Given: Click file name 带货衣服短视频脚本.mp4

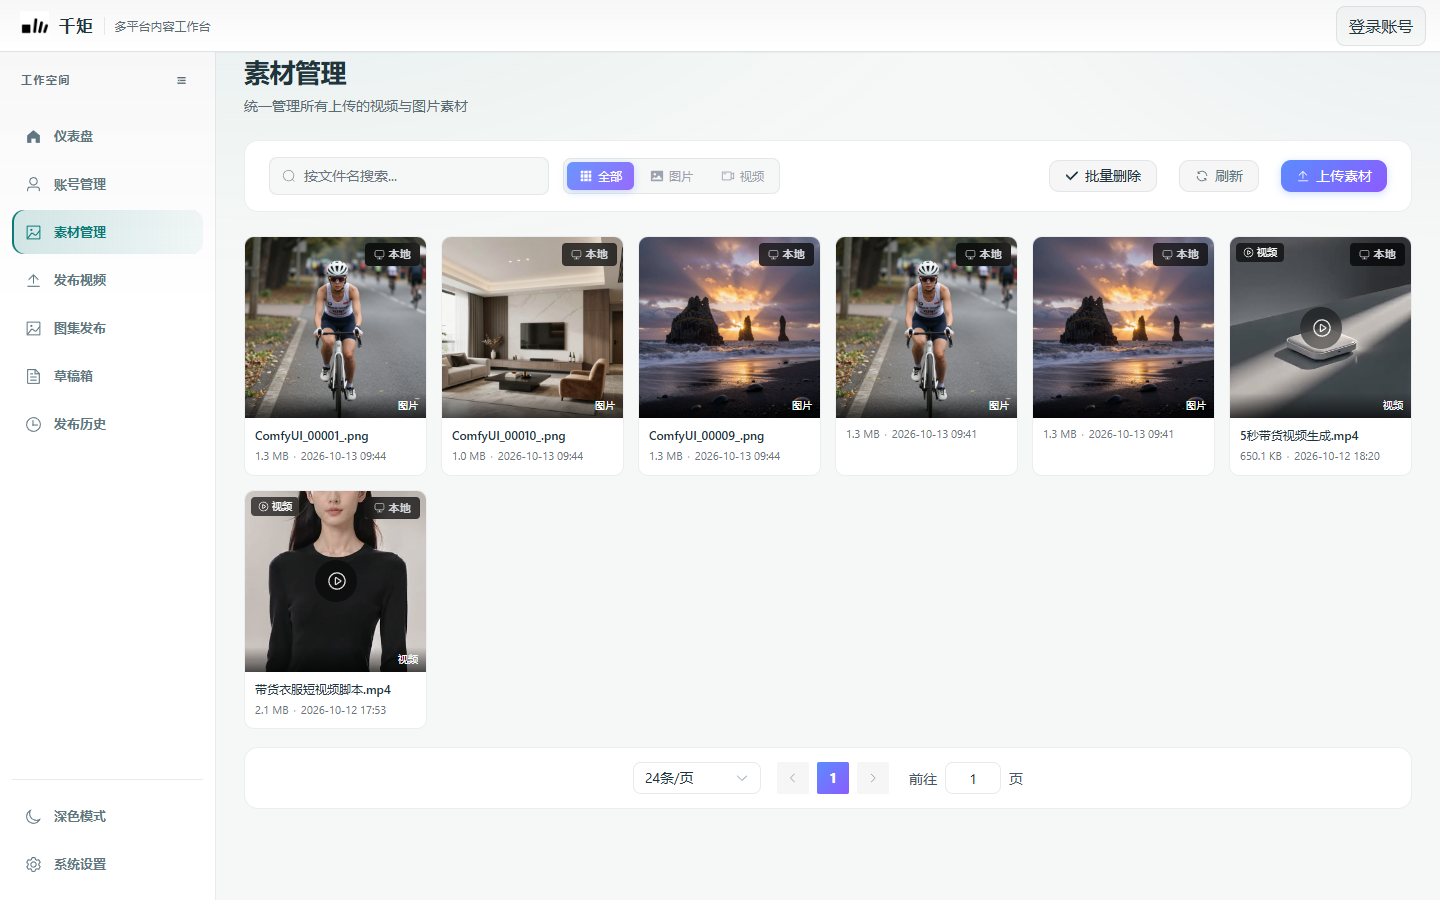Looking at the screenshot, I should point(323,690).
